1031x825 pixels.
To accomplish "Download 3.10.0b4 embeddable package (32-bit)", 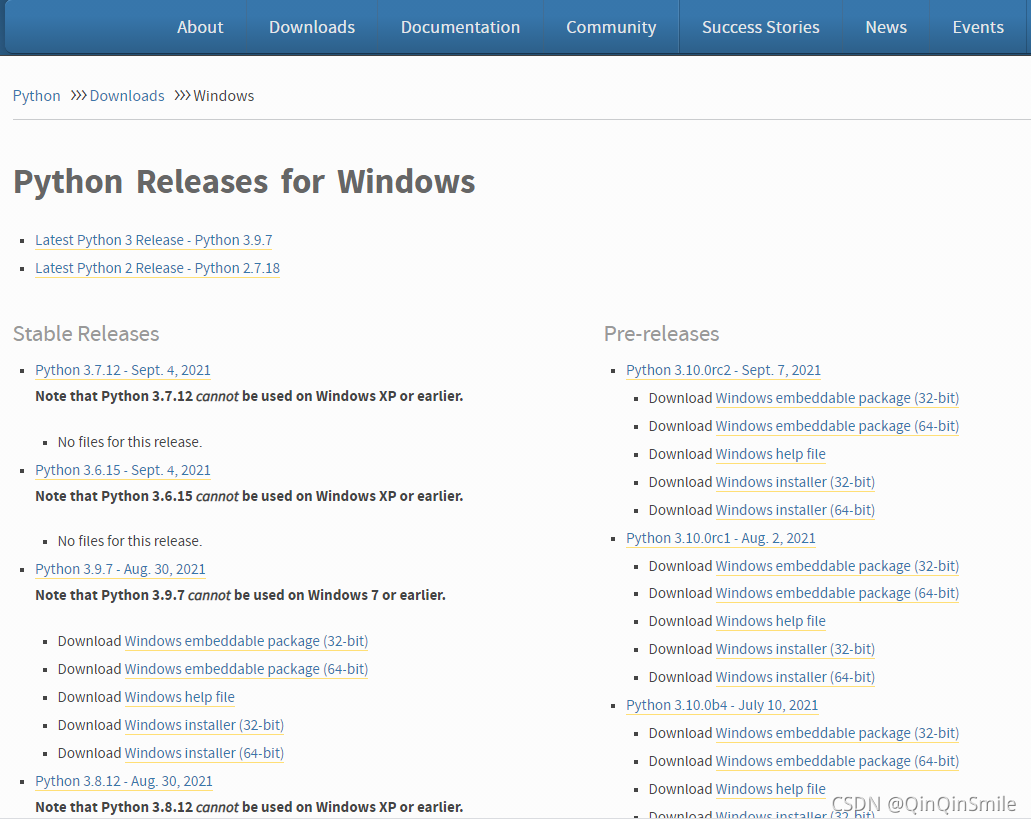I will [x=837, y=733].
